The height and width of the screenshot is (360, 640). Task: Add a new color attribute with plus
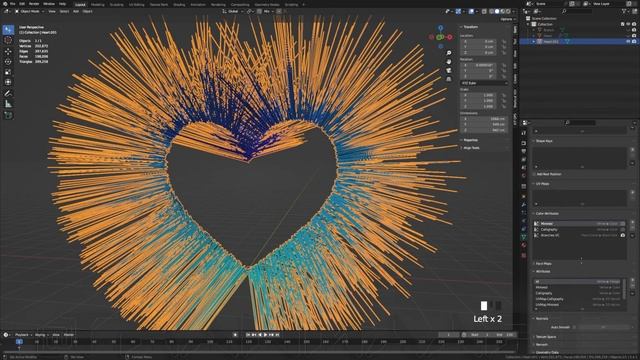tap(633, 223)
